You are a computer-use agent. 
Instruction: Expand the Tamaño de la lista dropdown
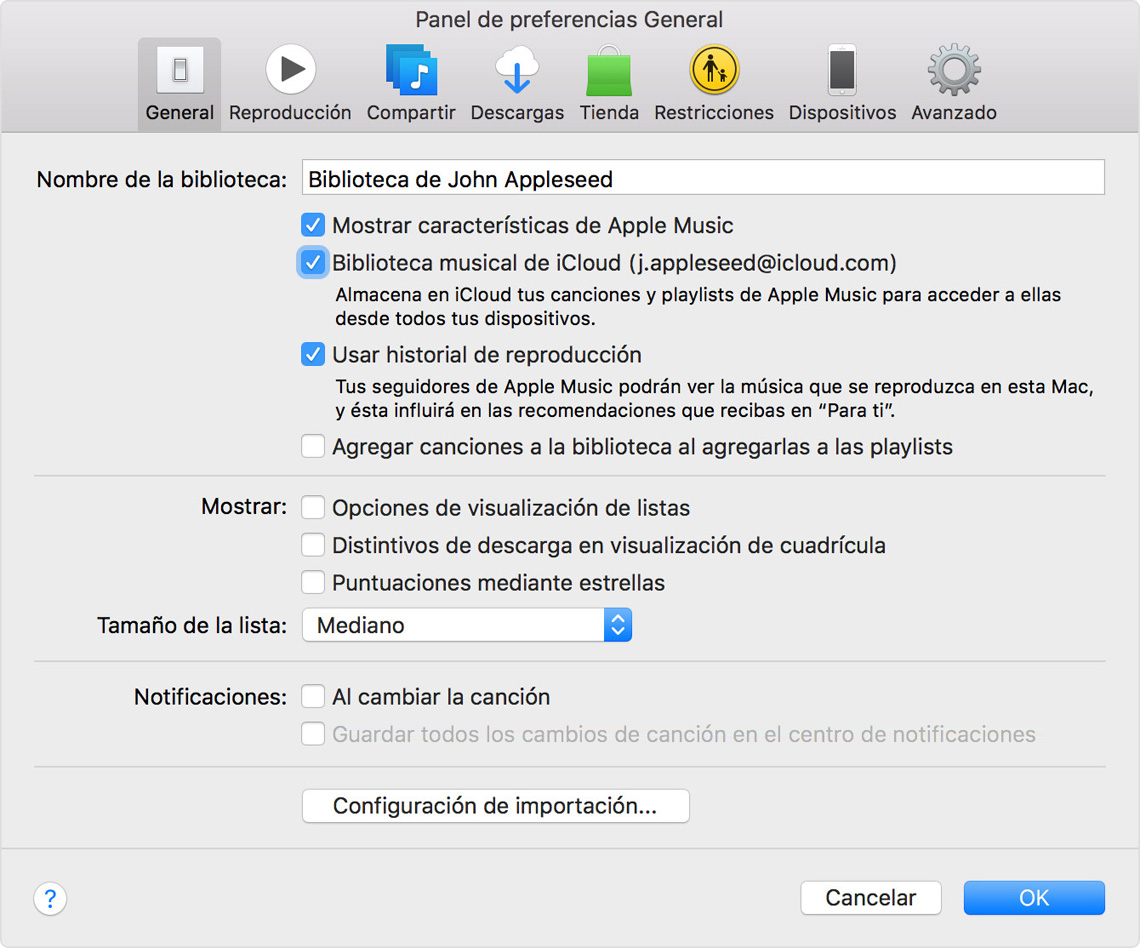(x=467, y=626)
